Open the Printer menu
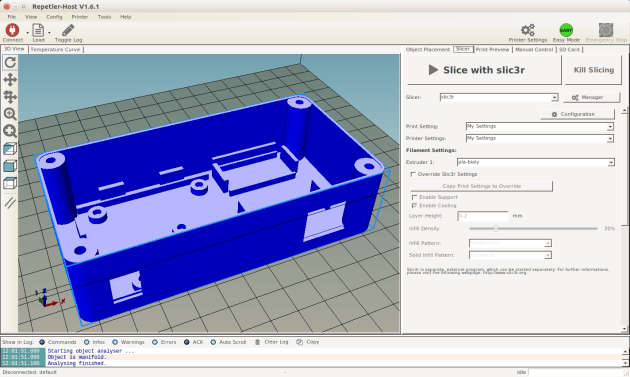The image size is (630, 377). click(80, 17)
